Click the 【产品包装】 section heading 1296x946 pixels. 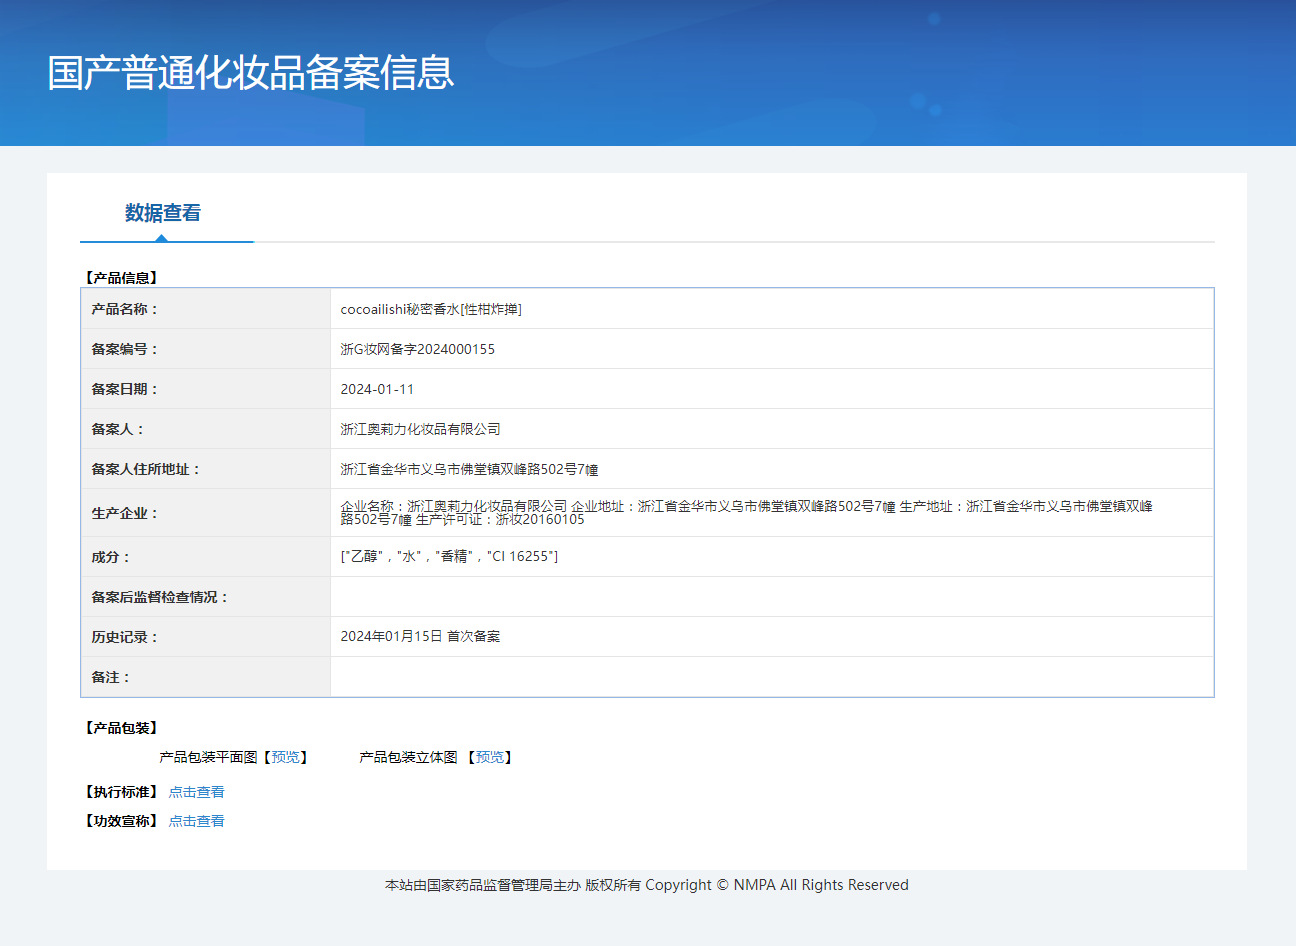121,728
